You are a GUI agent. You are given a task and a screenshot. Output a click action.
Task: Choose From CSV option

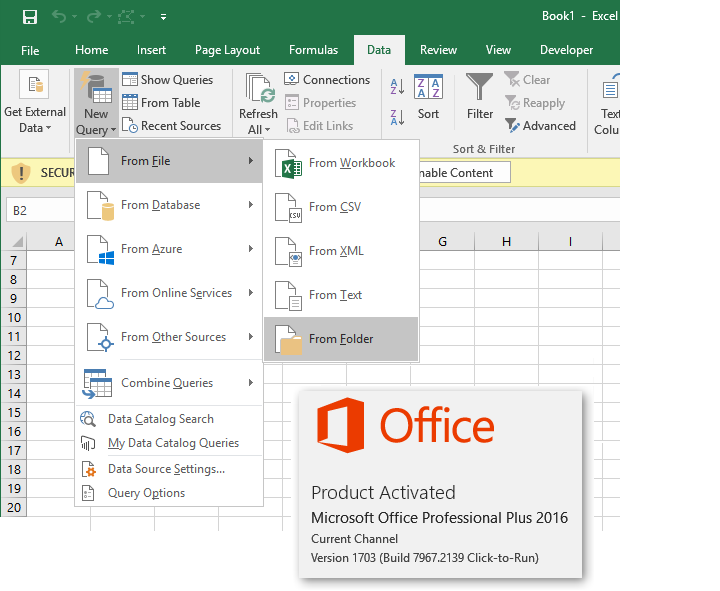coord(341,207)
